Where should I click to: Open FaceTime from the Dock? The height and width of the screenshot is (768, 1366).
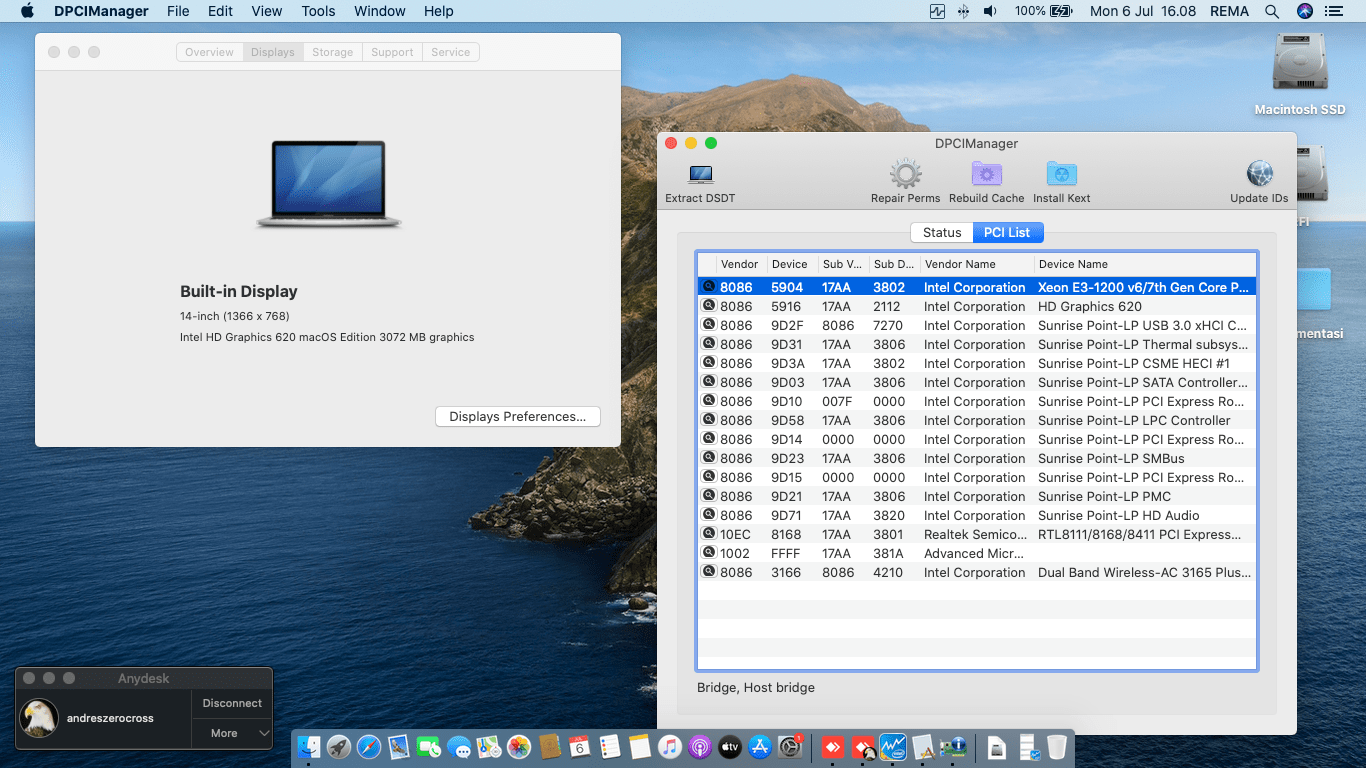click(x=429, y=746)
